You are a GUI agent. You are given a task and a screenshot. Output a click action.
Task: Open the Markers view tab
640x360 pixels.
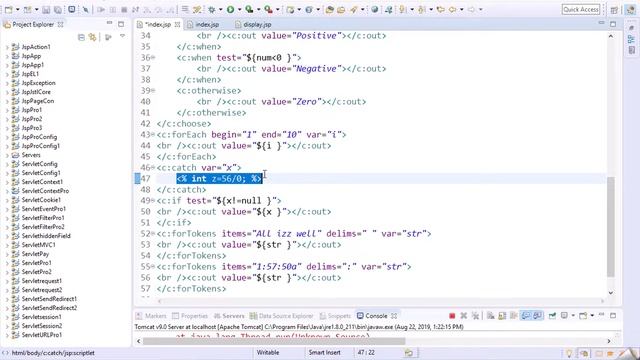click(151, 316)
